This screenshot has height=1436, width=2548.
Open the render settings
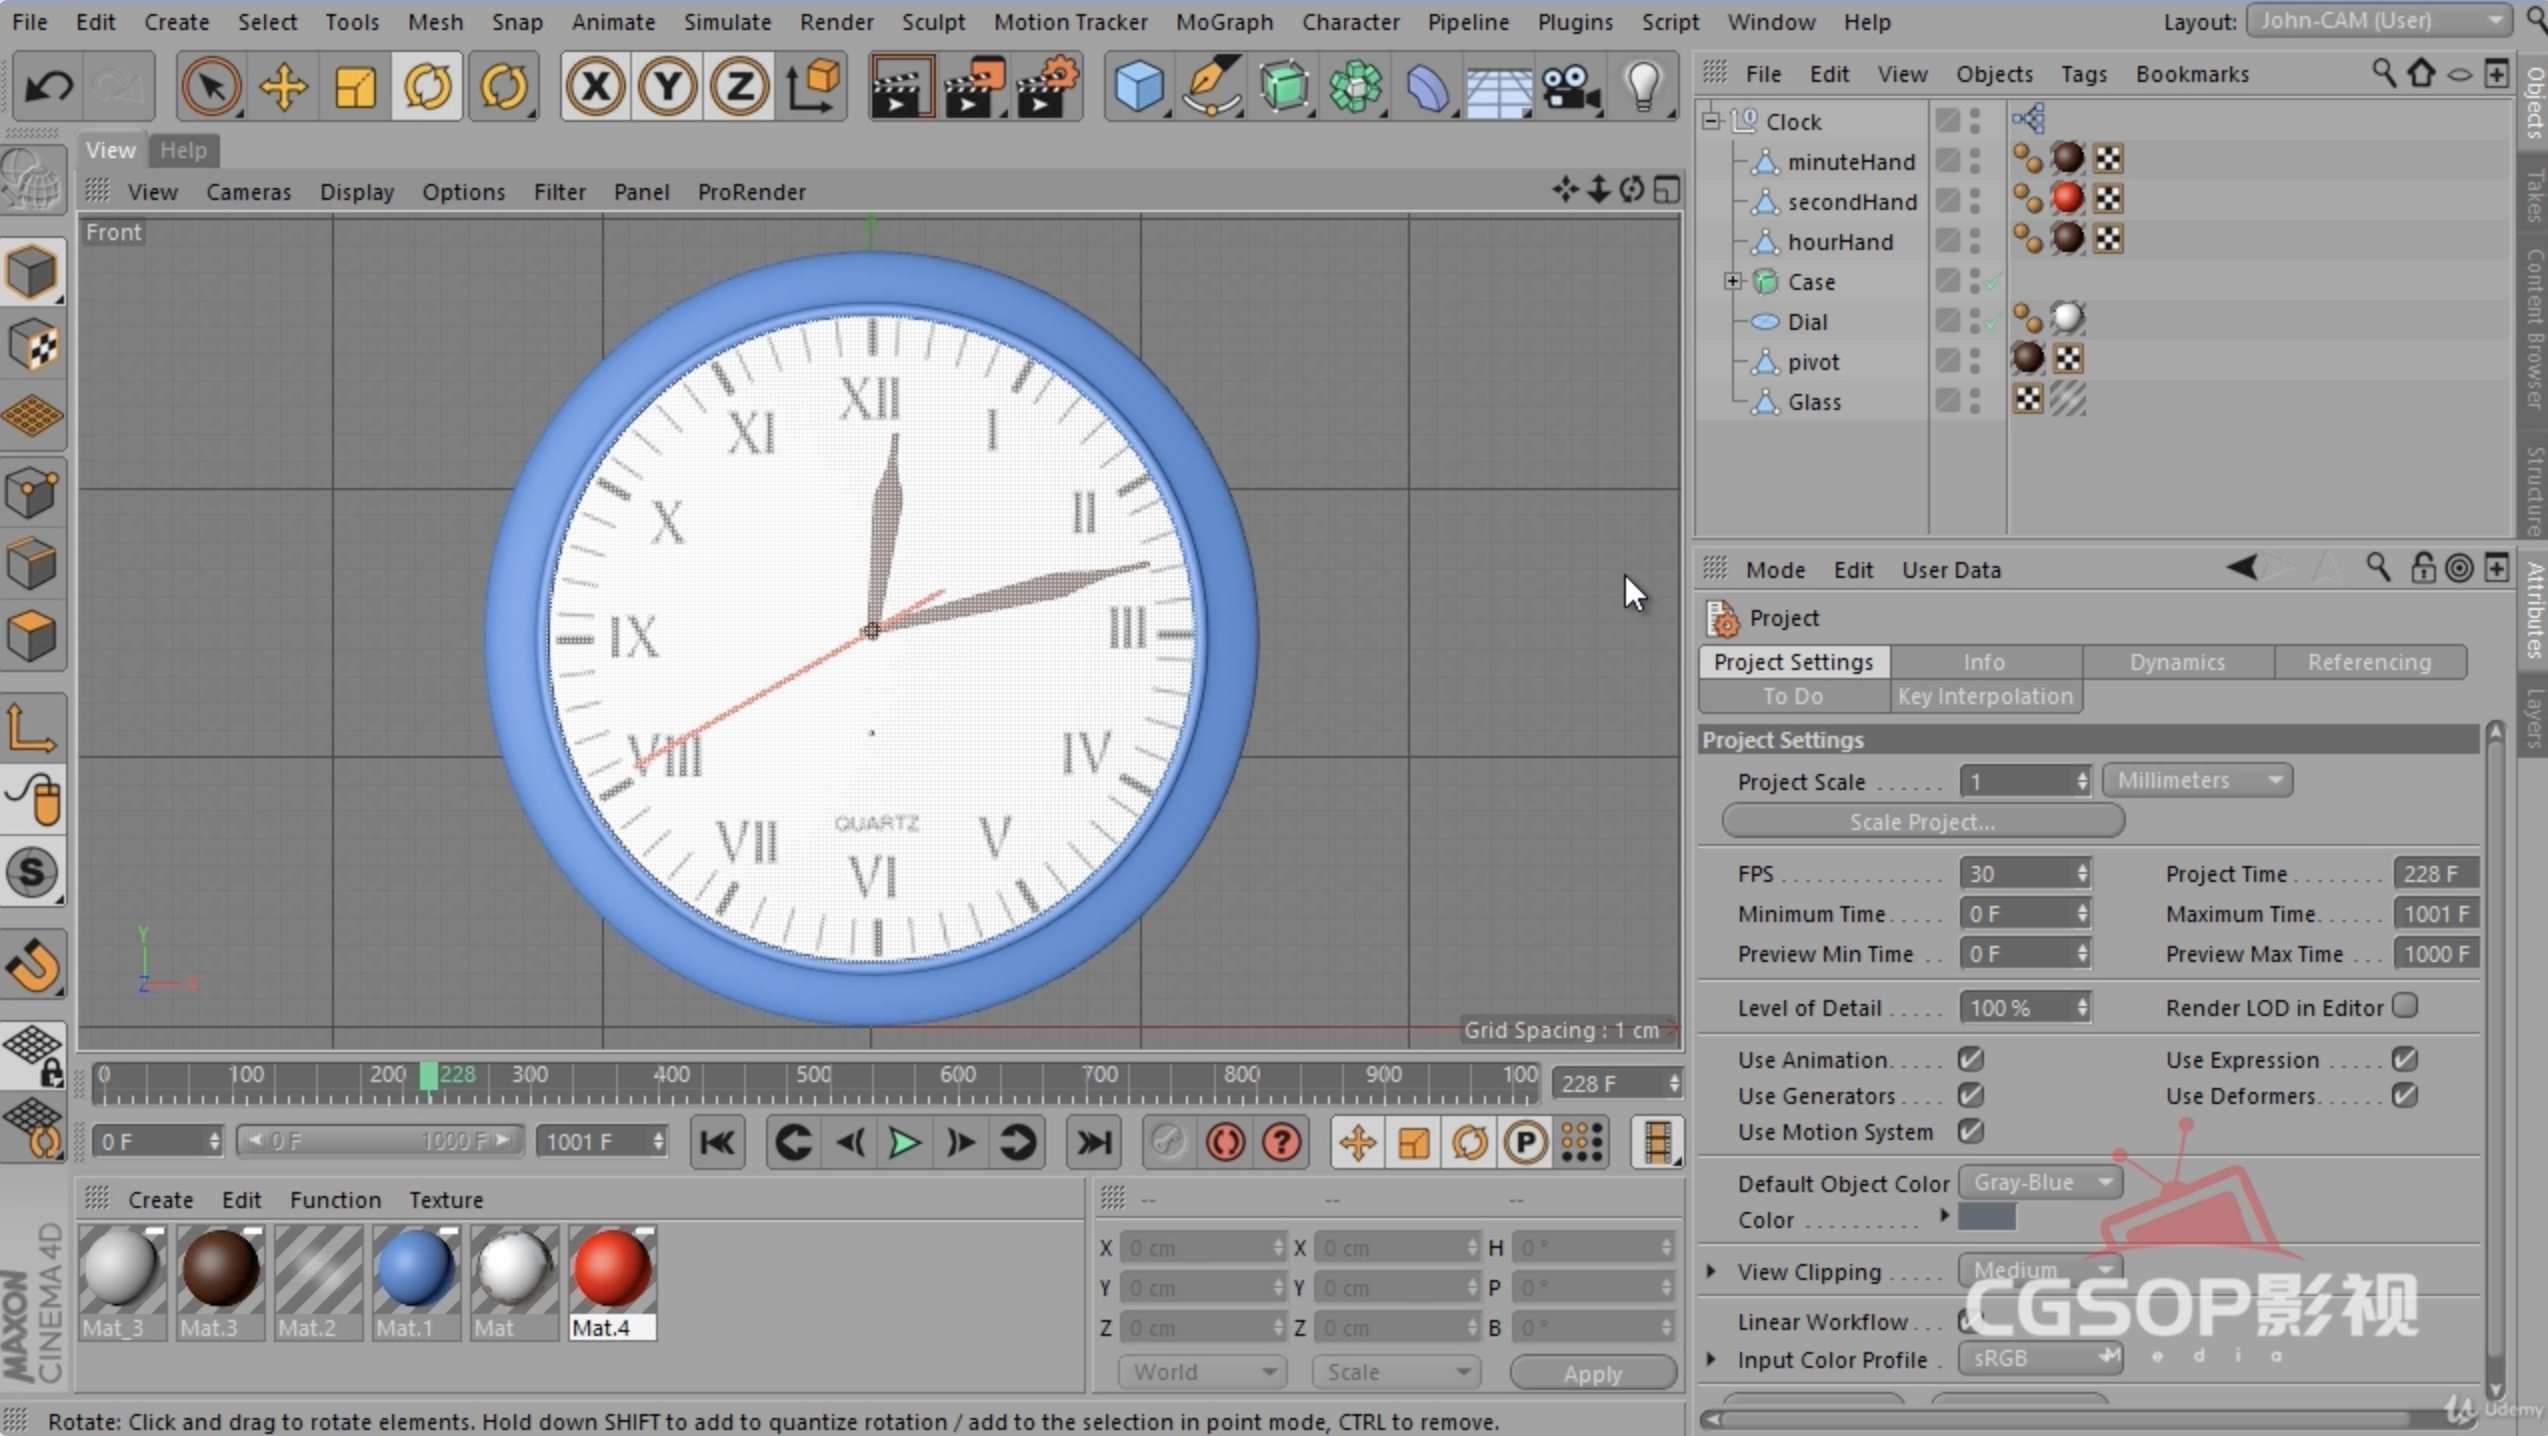coord(1047,86)
